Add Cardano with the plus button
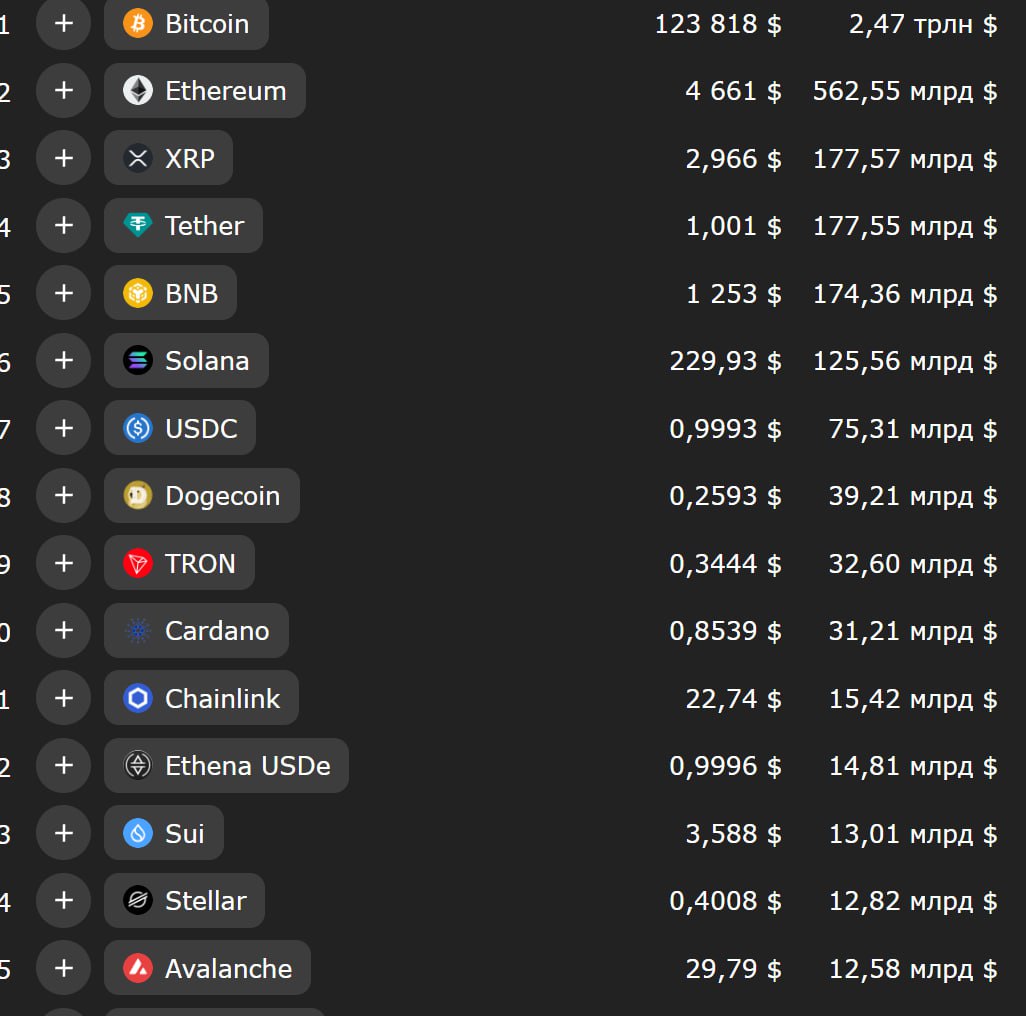The height and width of the screenshot is (1016, 1026). [x=64, y=631]
